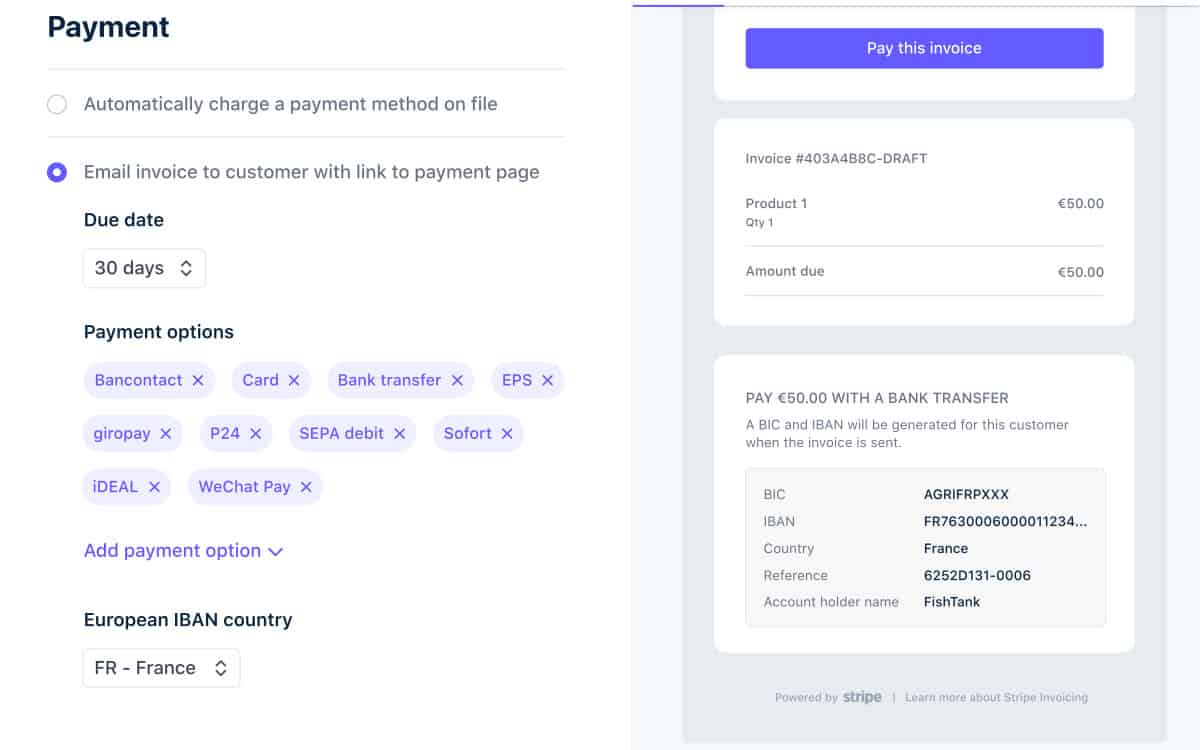
Task: Select automatically charge a payment method
Action: point(57,104)
